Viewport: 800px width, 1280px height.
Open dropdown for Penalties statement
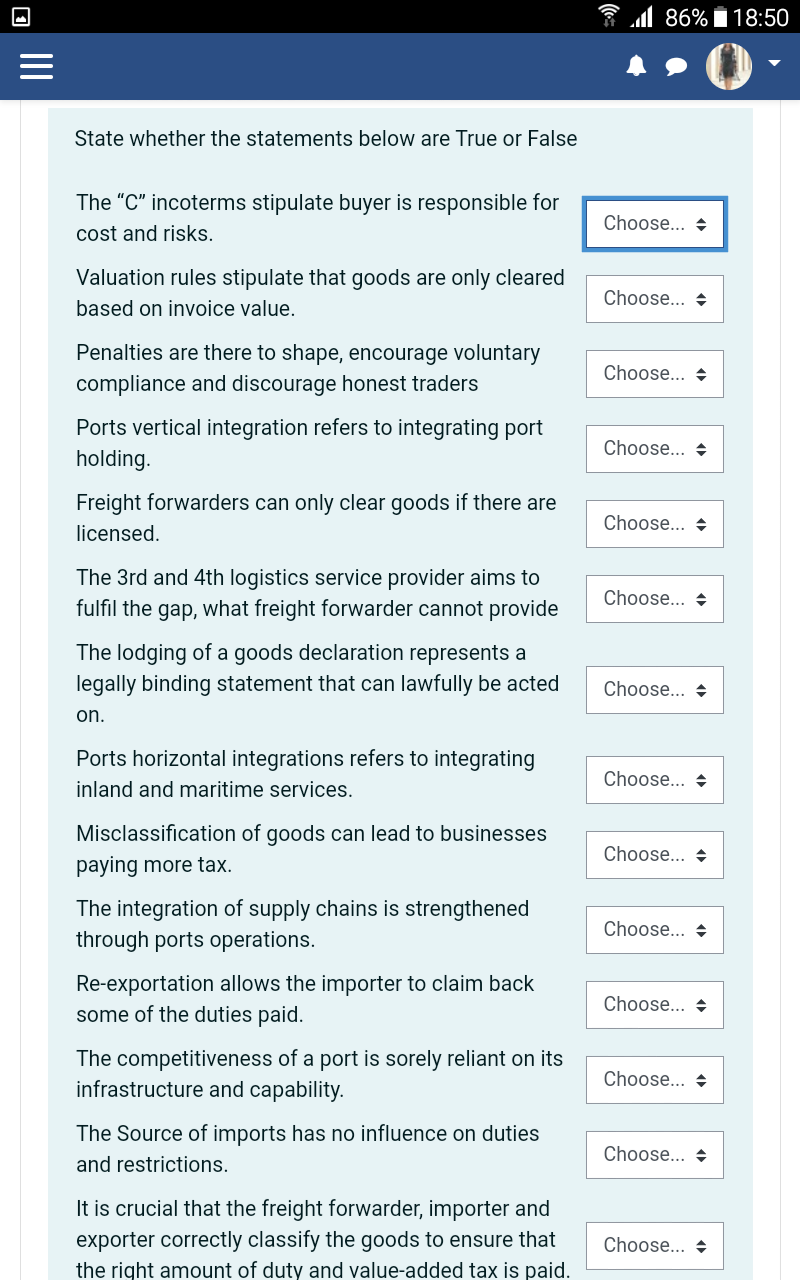pos(655,374)
